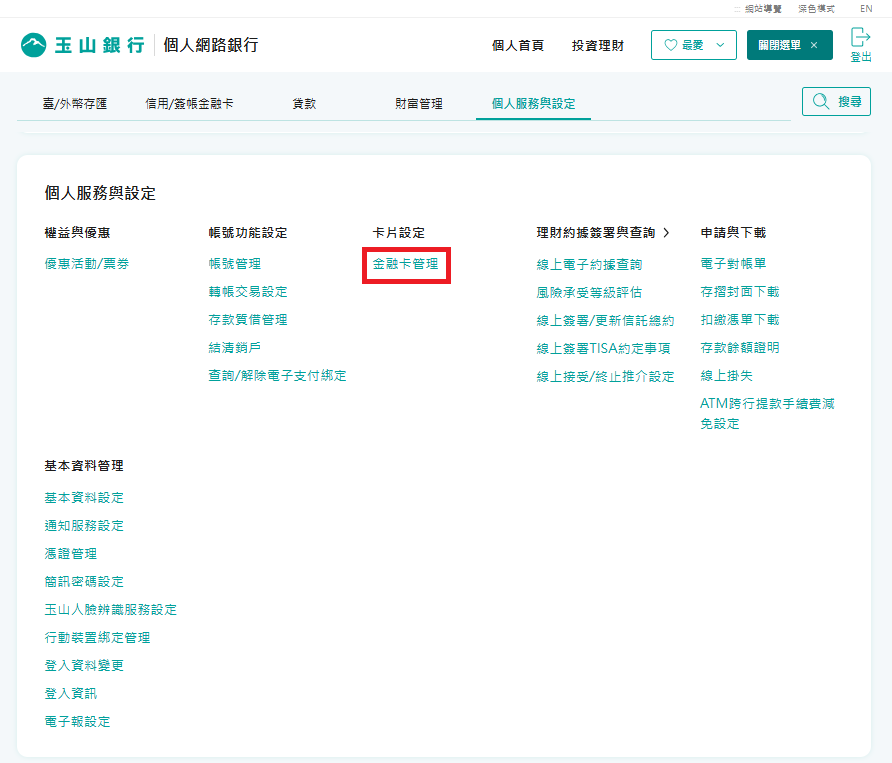Open 查詢/解除電子支付綁定
This screenshot has width=892, height=763.
[278, 376]
